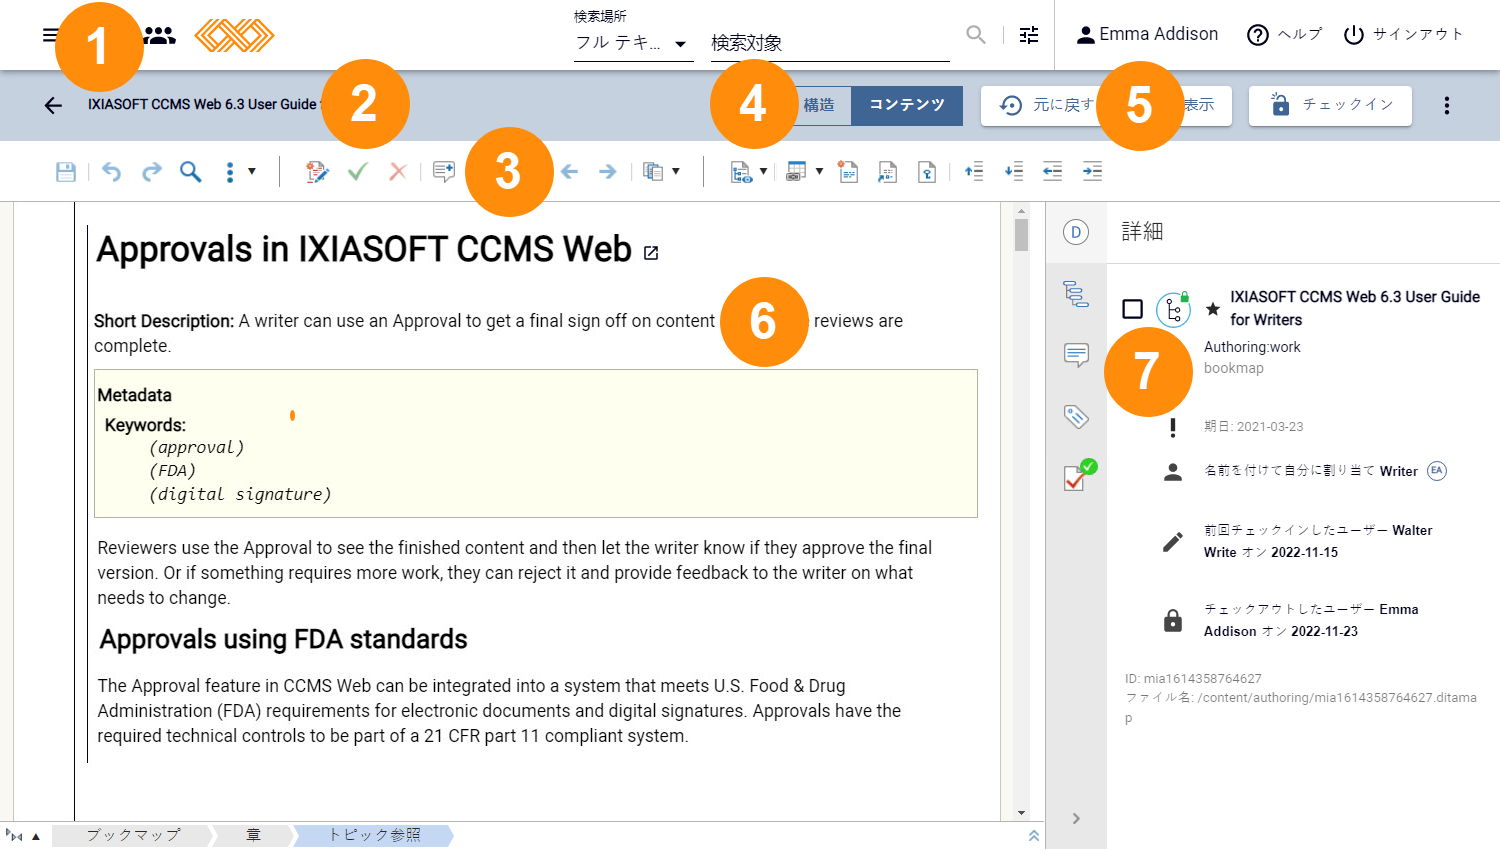Screen dimensions: 1500x850
Task: Open the tree view eye icon dropdown in toolbar
Action: click(x=748, y=172)
